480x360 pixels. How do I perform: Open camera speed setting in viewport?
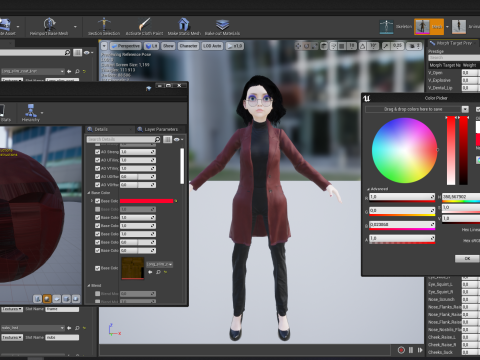tap(414, 46)
